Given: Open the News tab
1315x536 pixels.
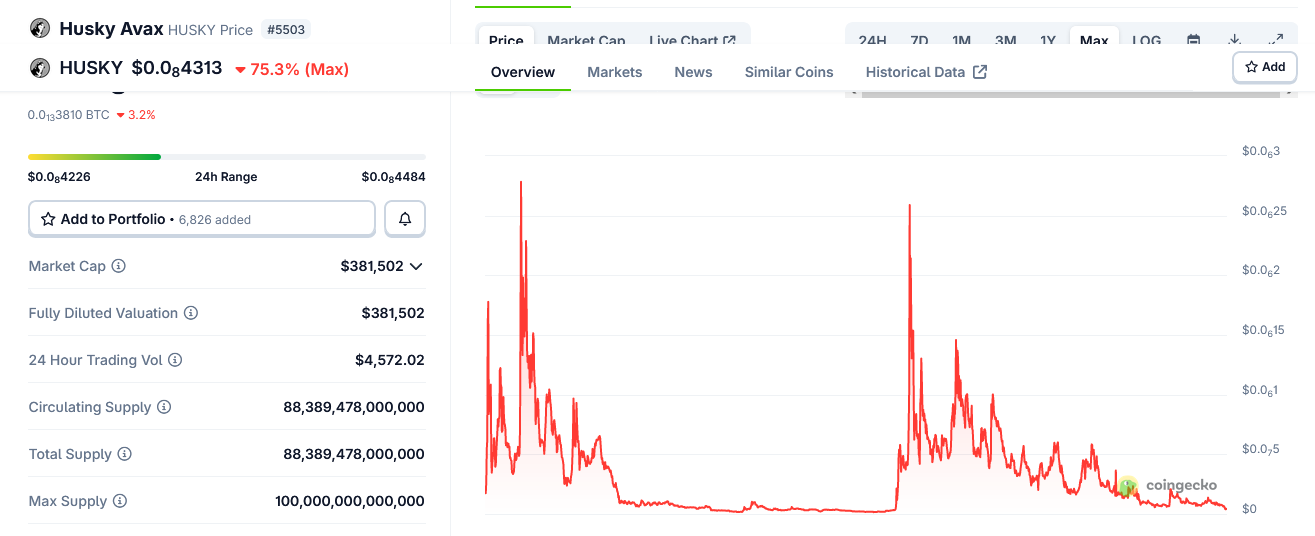Looking at the screenshot, I should [x=693, y=72].
